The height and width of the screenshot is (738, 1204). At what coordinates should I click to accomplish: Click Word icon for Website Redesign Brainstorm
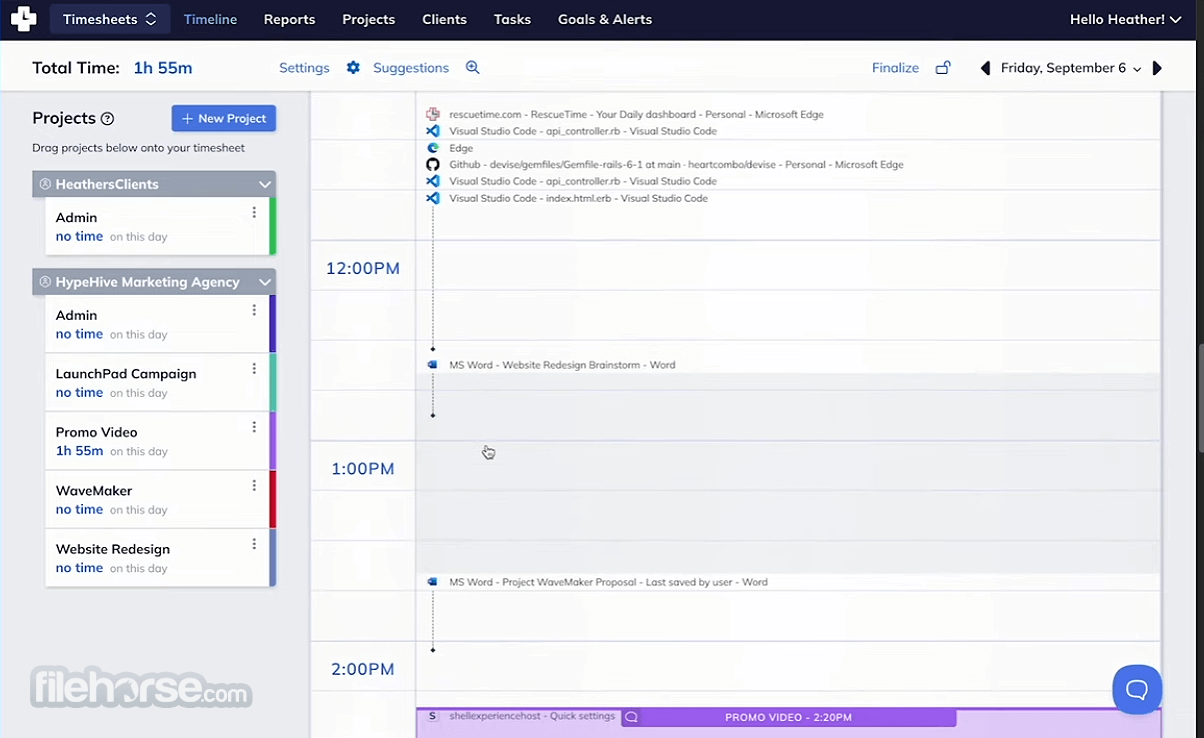coord(433,365)
